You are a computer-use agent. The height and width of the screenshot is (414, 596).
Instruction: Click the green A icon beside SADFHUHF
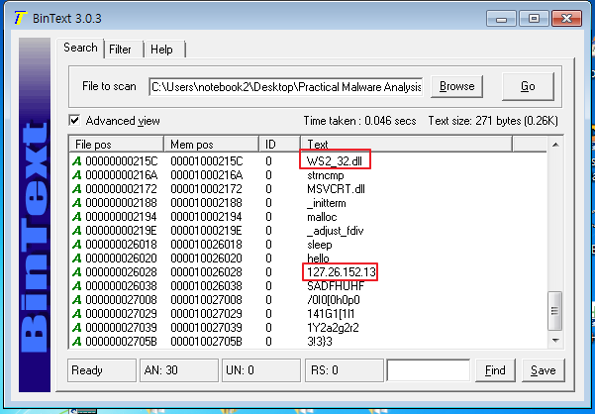coord(77,286)
